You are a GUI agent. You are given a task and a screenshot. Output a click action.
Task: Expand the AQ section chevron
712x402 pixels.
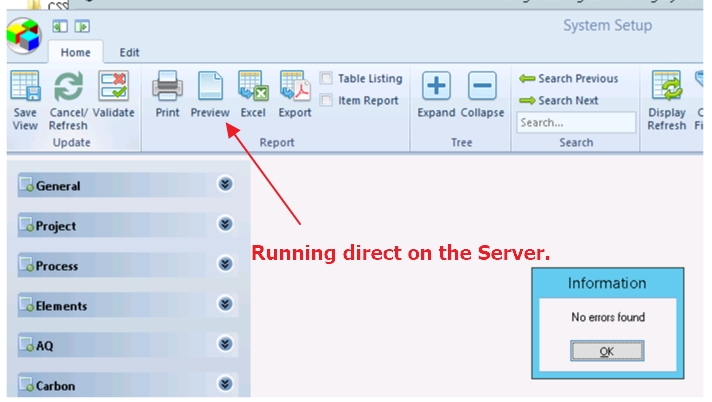click(x=225, y=344)
